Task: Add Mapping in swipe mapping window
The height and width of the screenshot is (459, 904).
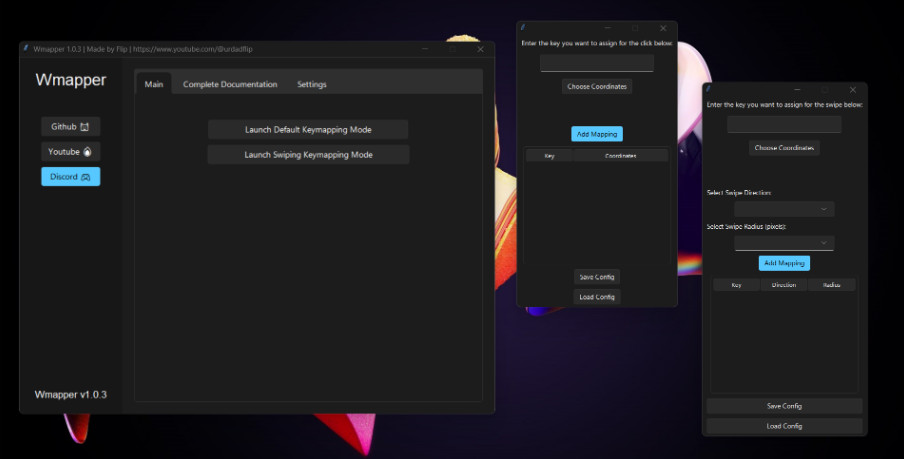Action: (x=784, y=263)
